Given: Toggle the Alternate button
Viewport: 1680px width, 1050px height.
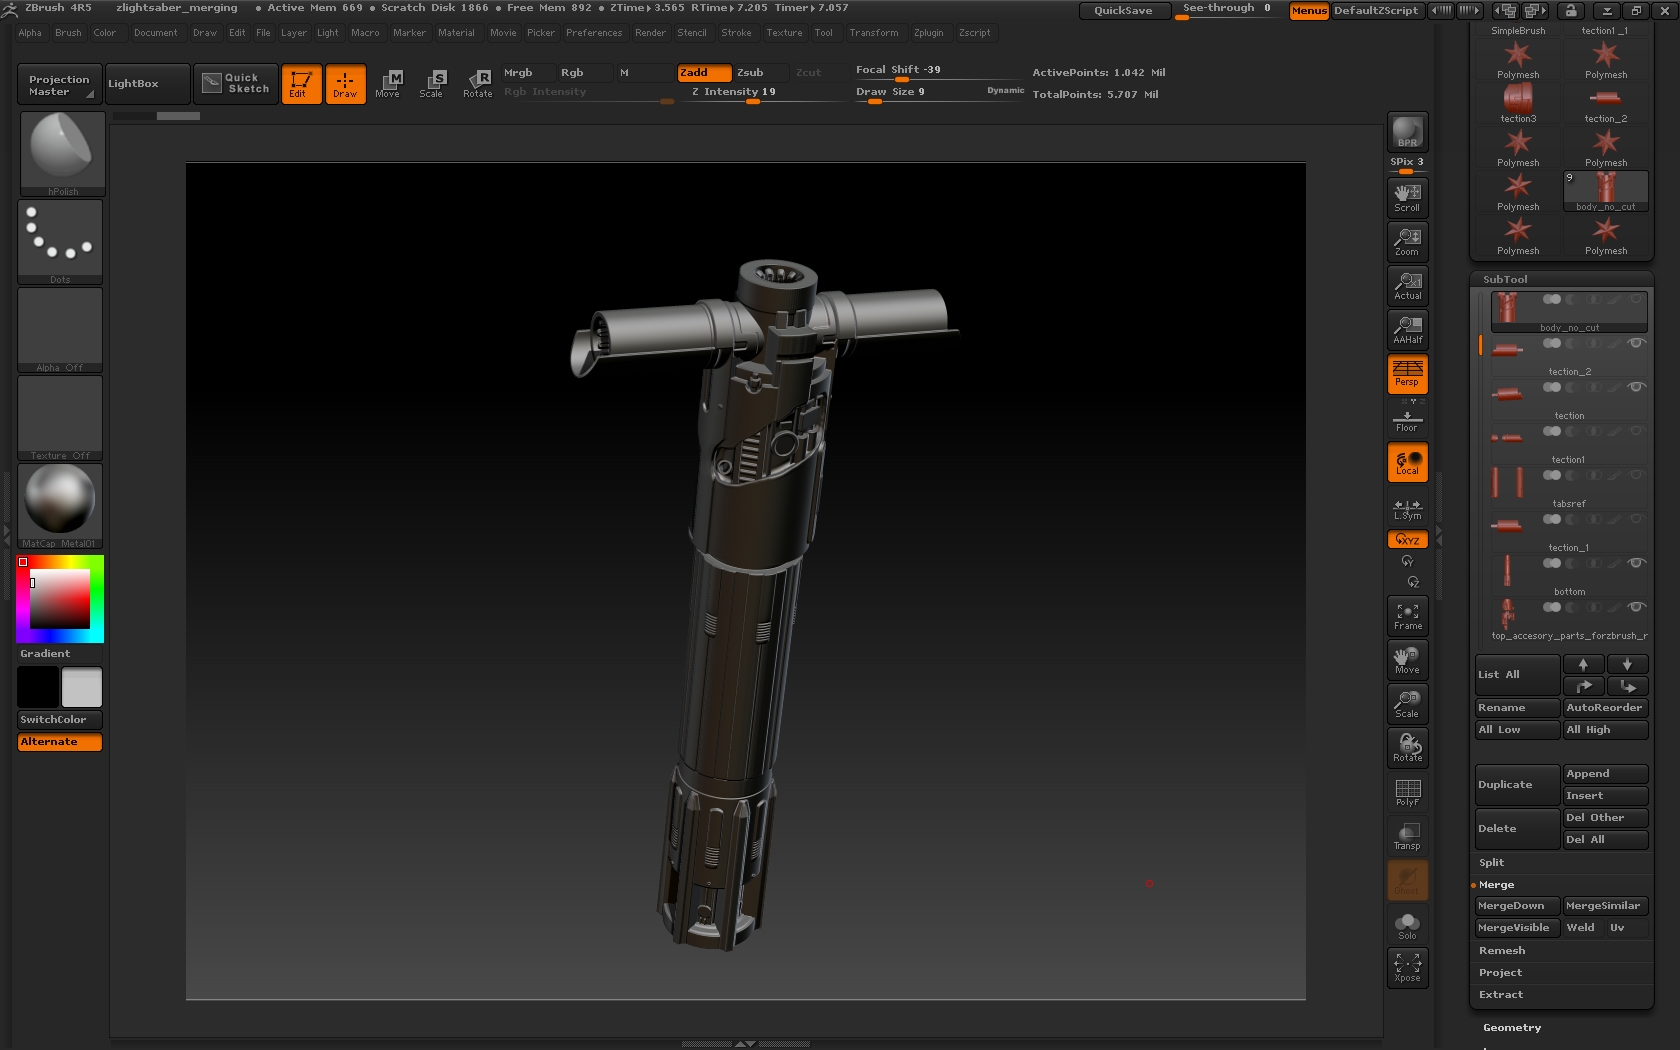Looking at the screenshot, I should point(60,742).
